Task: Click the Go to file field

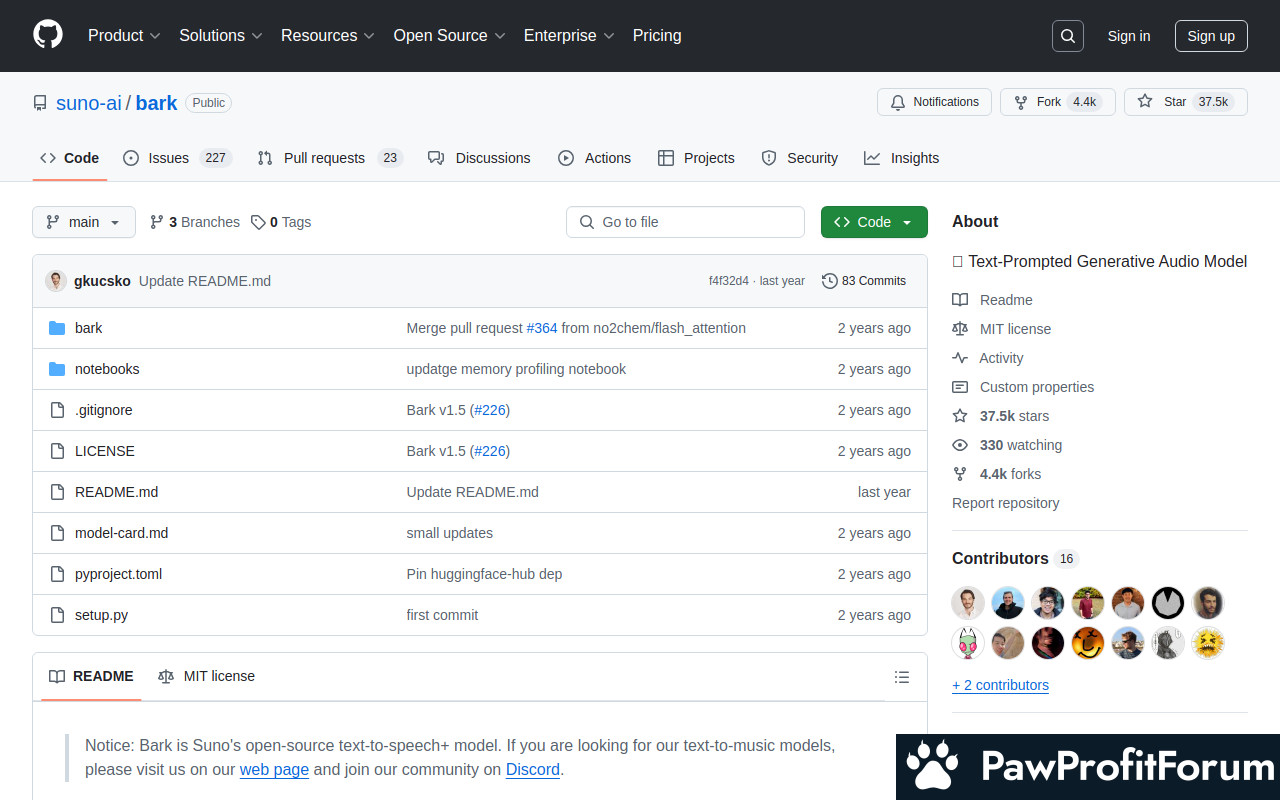Action: 685,222
